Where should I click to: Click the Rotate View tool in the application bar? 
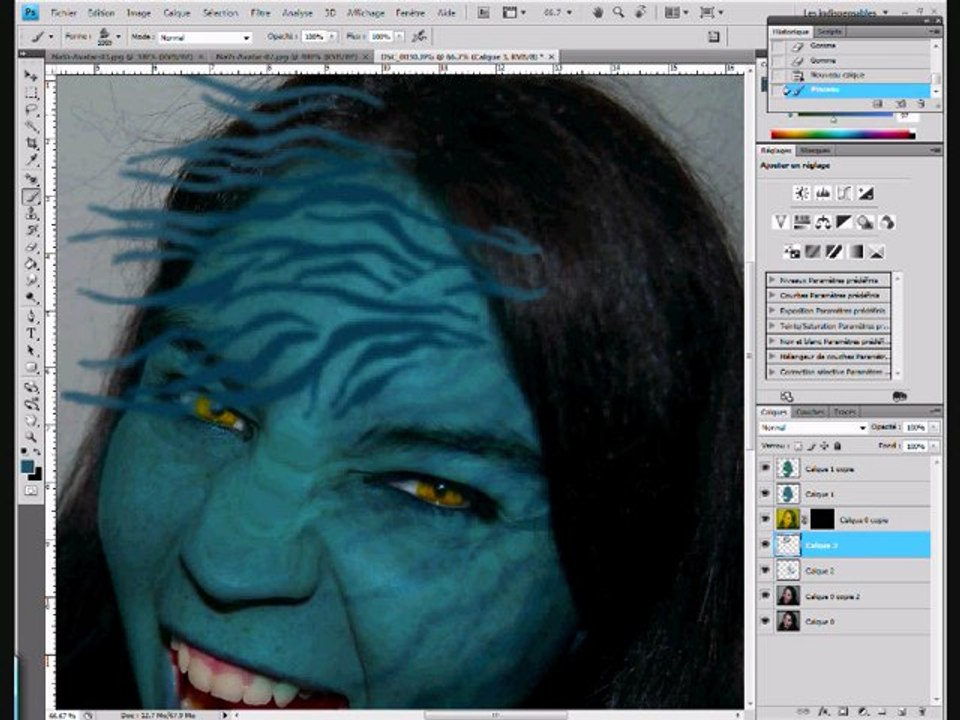[640, 12]
